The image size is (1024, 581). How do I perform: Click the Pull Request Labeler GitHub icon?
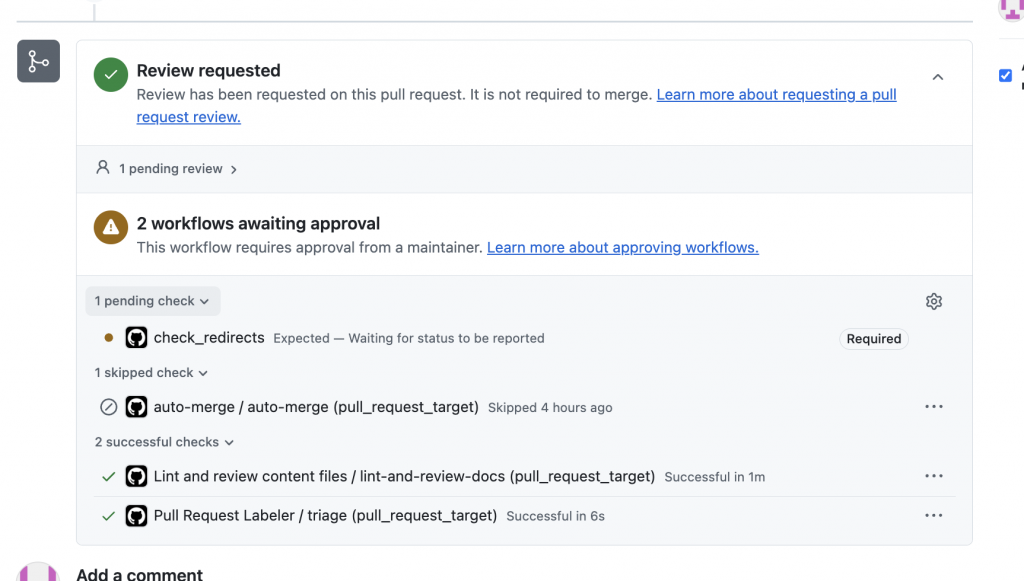[136, 516]
